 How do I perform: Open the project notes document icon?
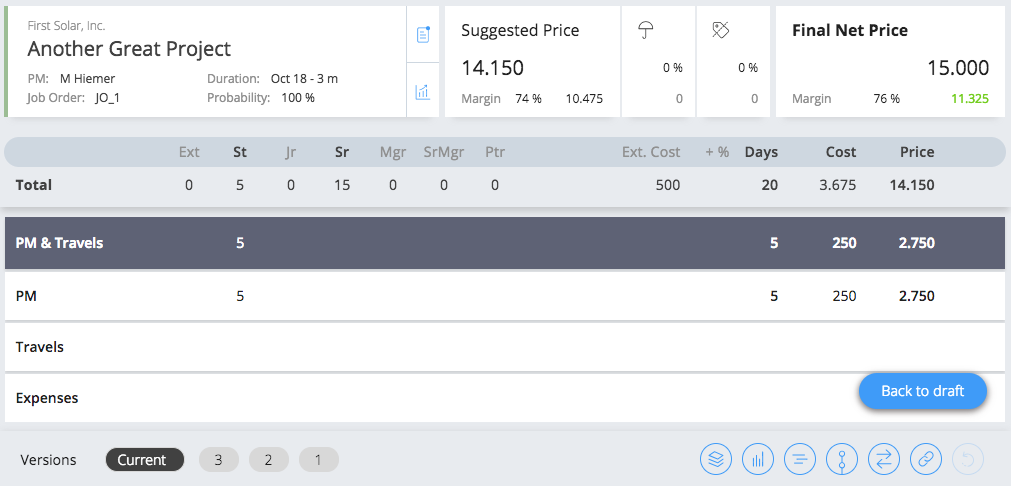point(423,34)
